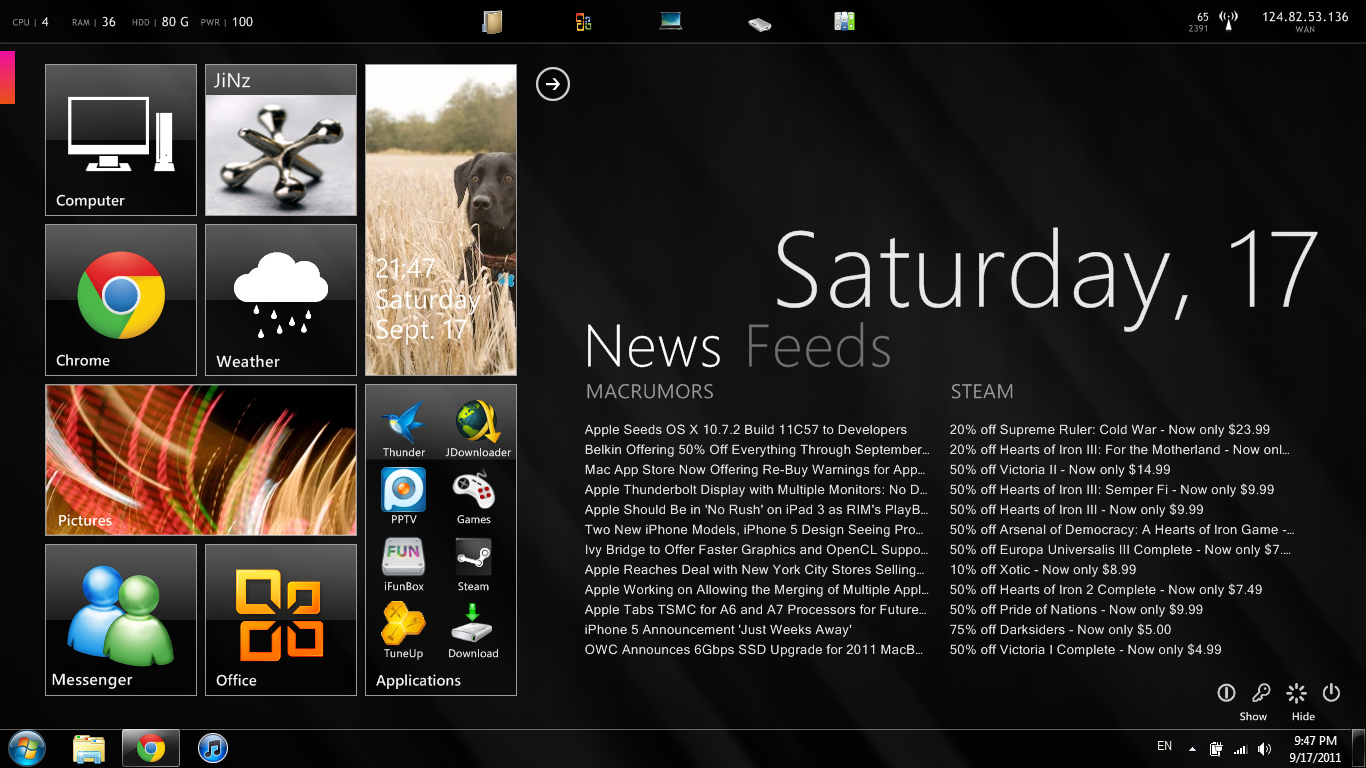Open the '75% off Darksiders' Steam deal
The width and height of the screenshot is (1366, 768).
tap(1060, 630)
